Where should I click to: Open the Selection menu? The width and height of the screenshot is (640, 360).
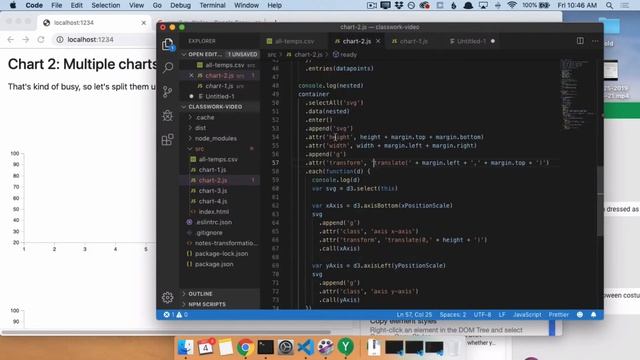click(106, 5)
